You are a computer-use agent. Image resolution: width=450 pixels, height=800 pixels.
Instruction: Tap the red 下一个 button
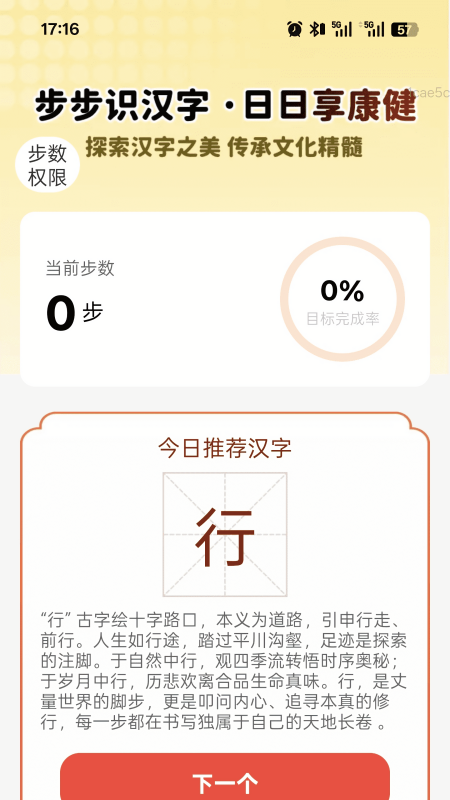tap(225, 777)
